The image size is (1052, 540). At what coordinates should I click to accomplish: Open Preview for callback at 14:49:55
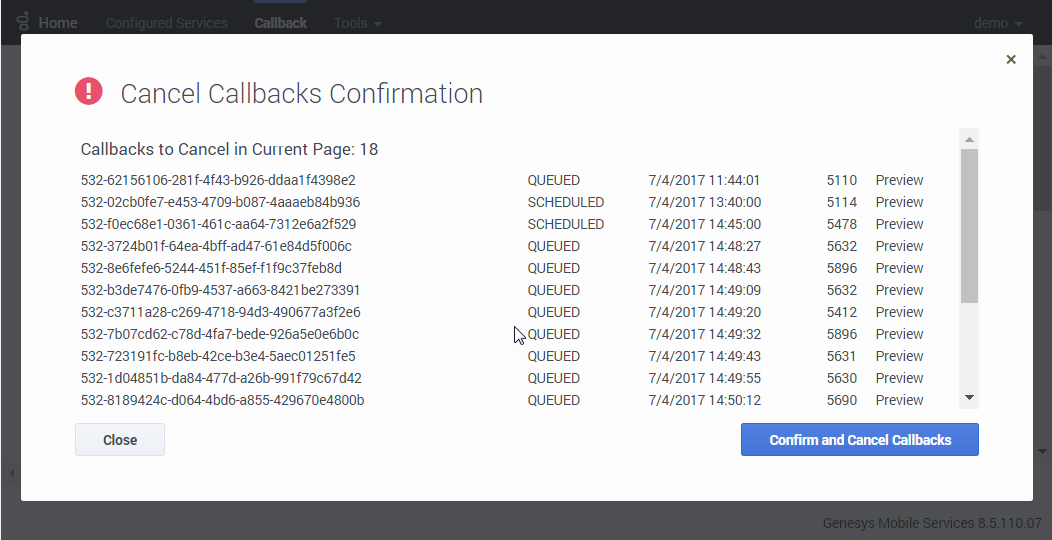(x=899, y=379)
